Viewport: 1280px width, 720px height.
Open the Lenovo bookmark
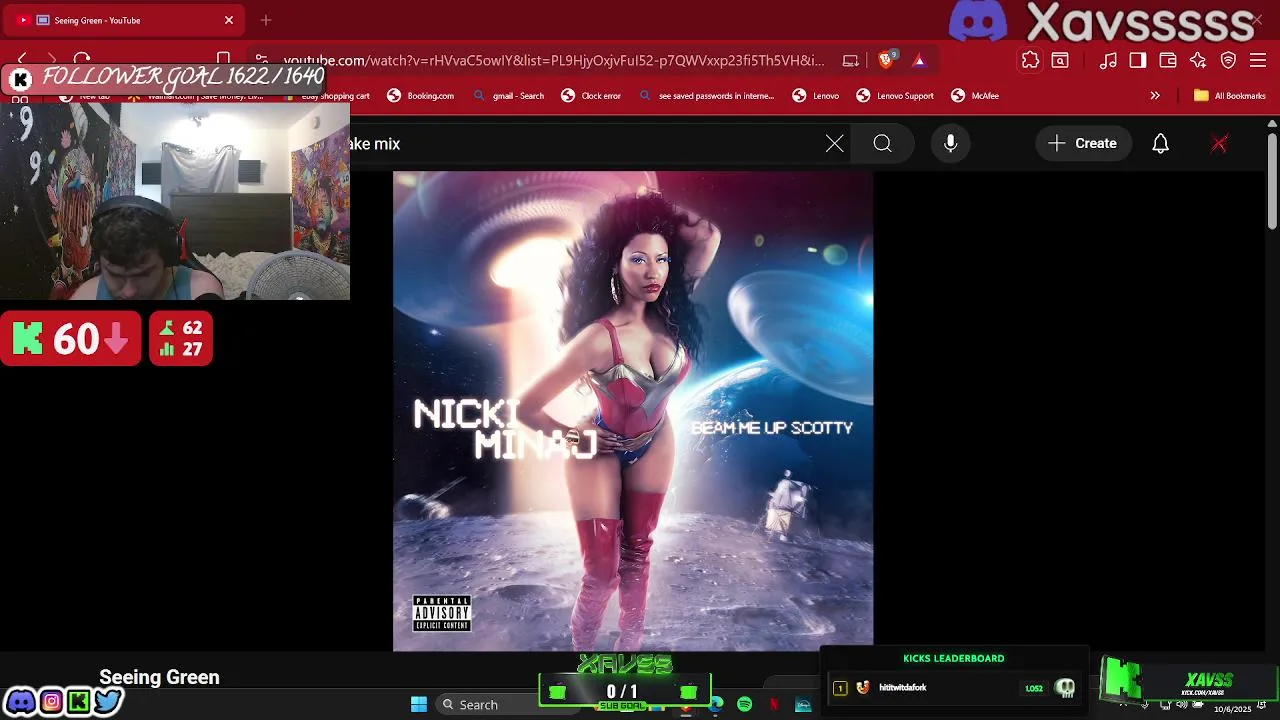coord(815,96)
